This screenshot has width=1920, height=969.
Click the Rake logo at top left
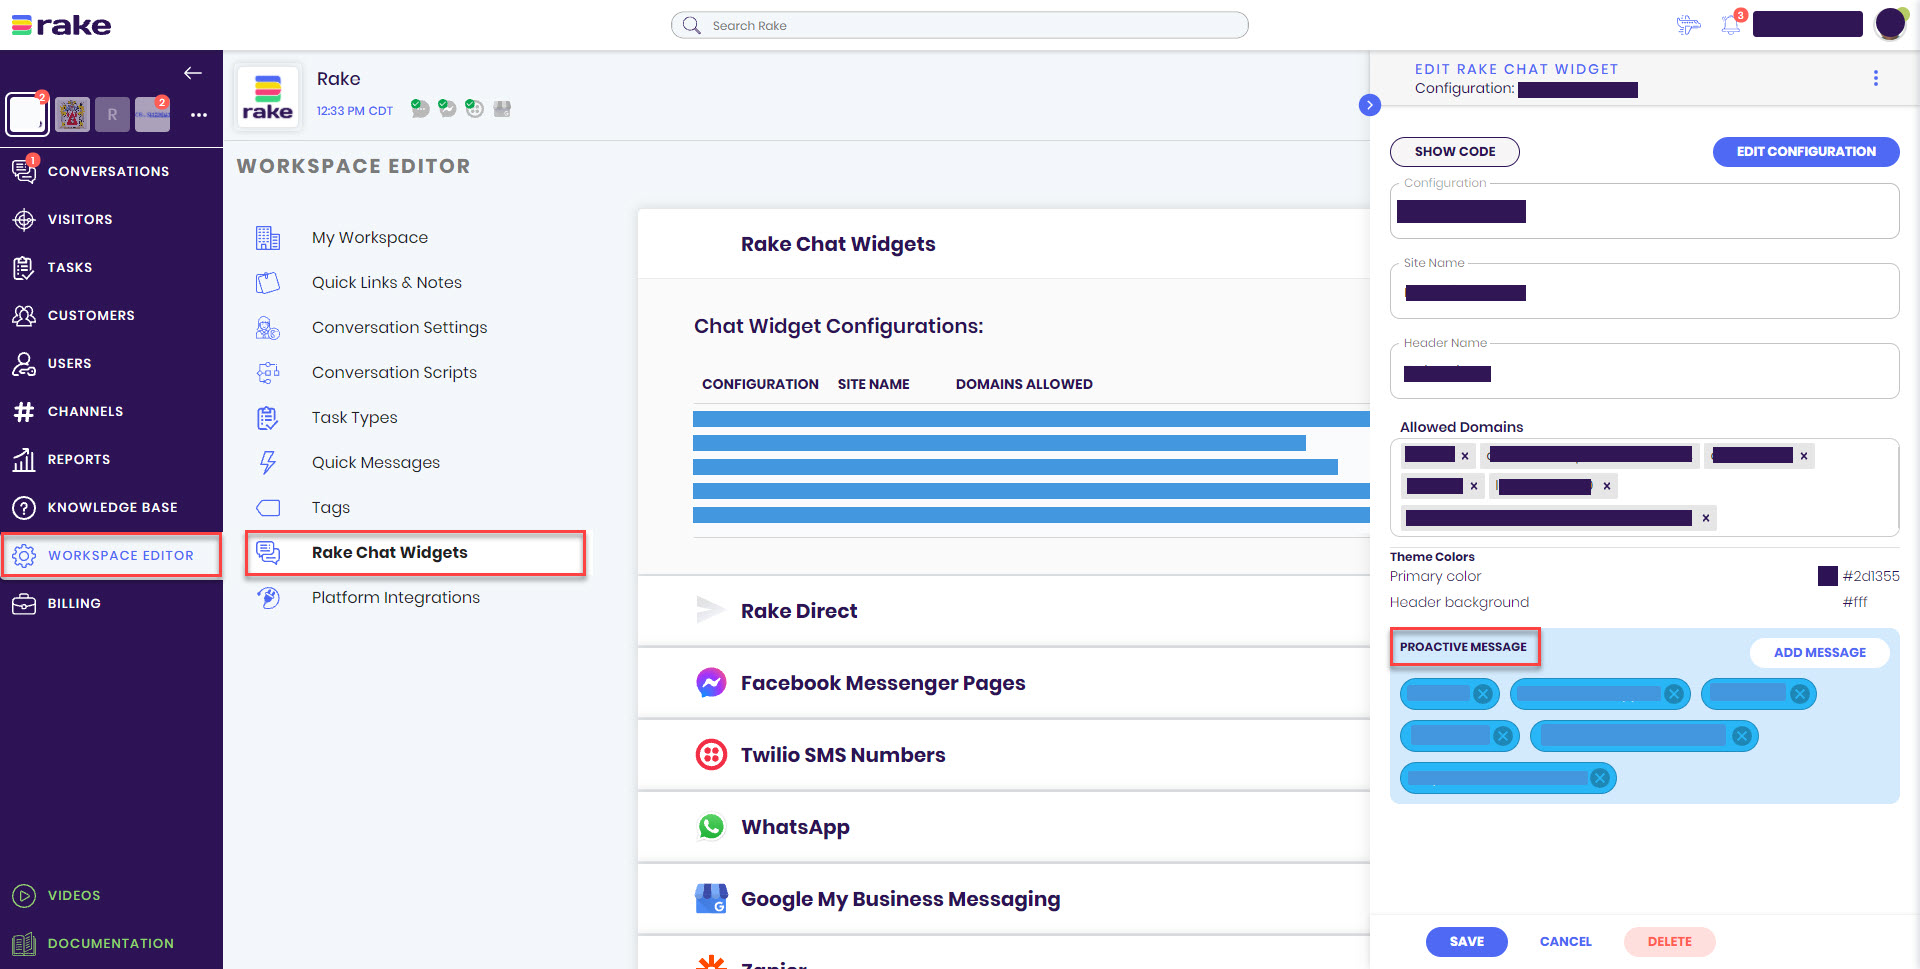pyautogui.click(x=62, y=25)
